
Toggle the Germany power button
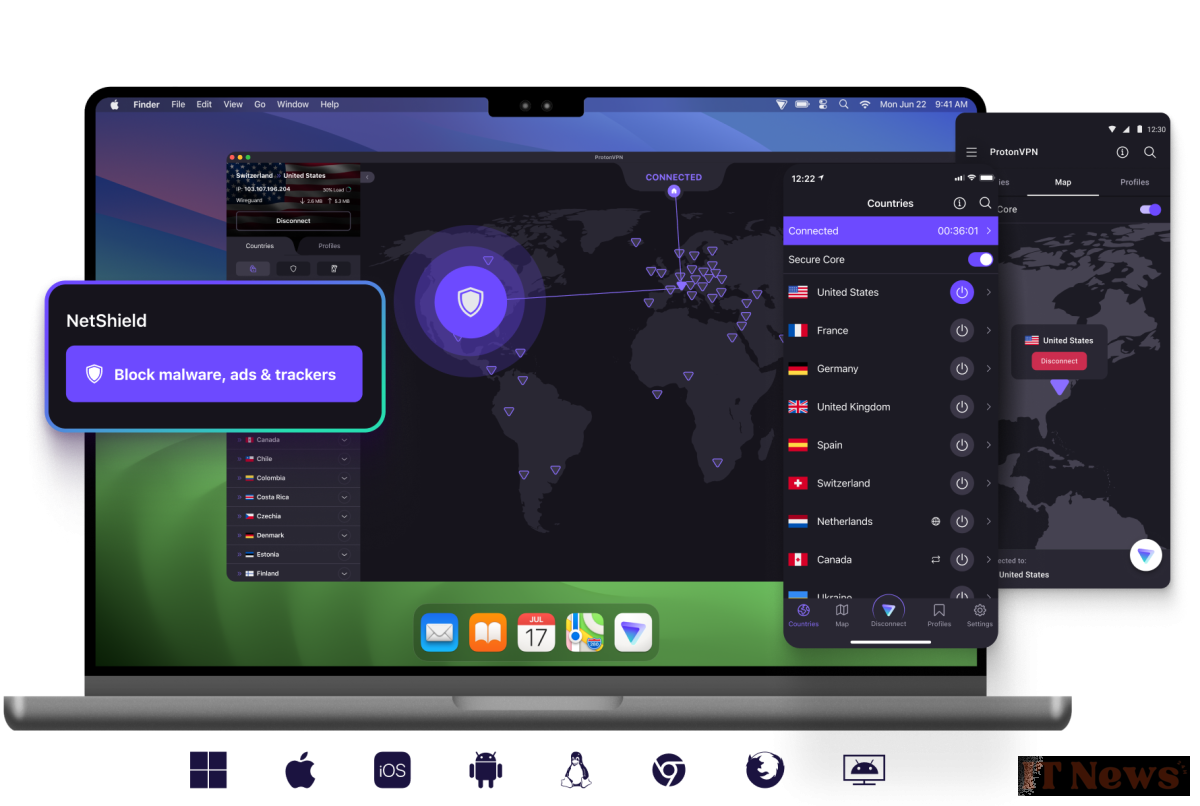click(x=961, y=368)
